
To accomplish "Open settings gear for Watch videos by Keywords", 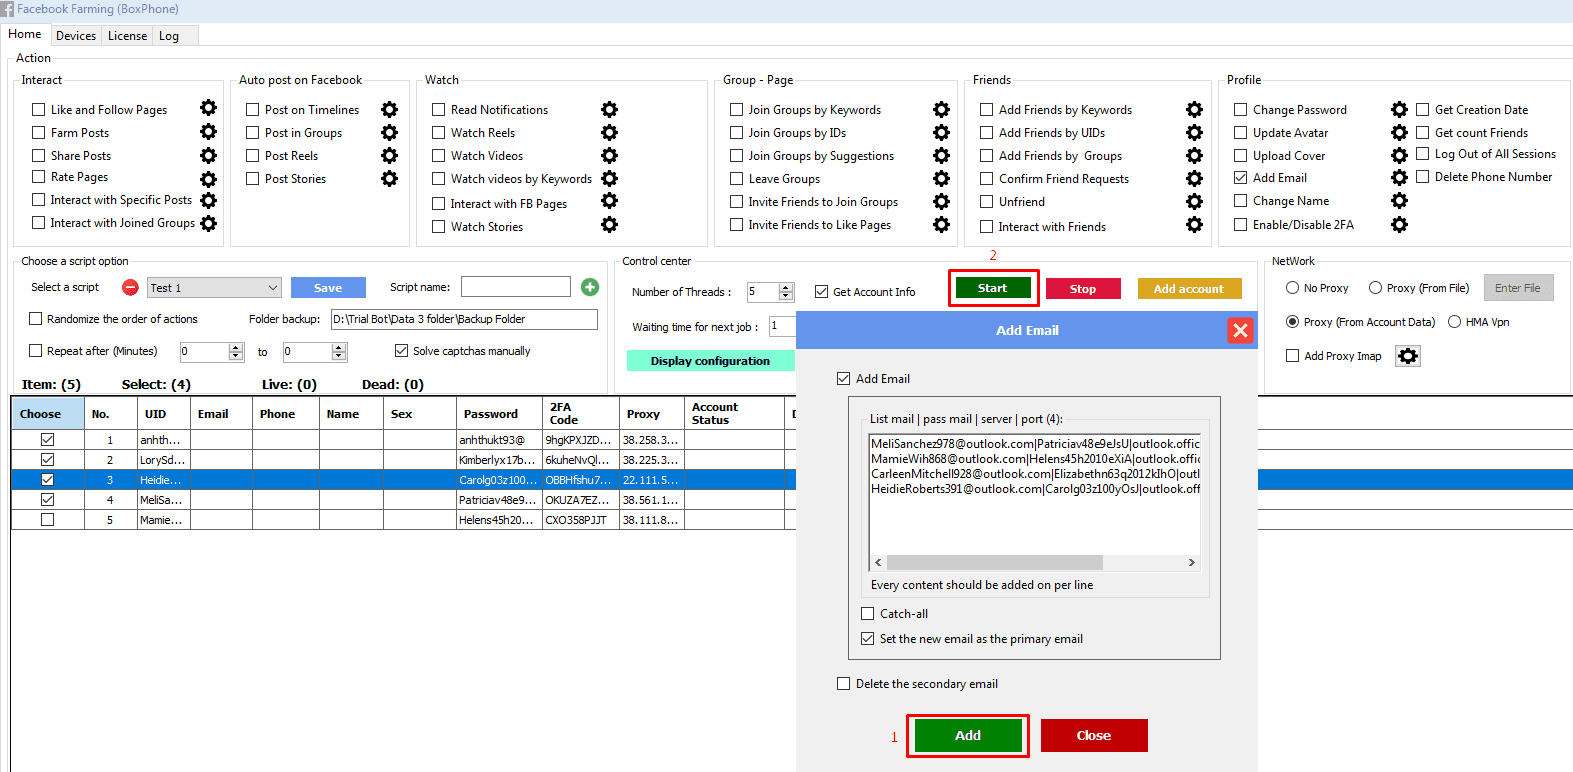I will pyautogui.click(x=609, y=178).
